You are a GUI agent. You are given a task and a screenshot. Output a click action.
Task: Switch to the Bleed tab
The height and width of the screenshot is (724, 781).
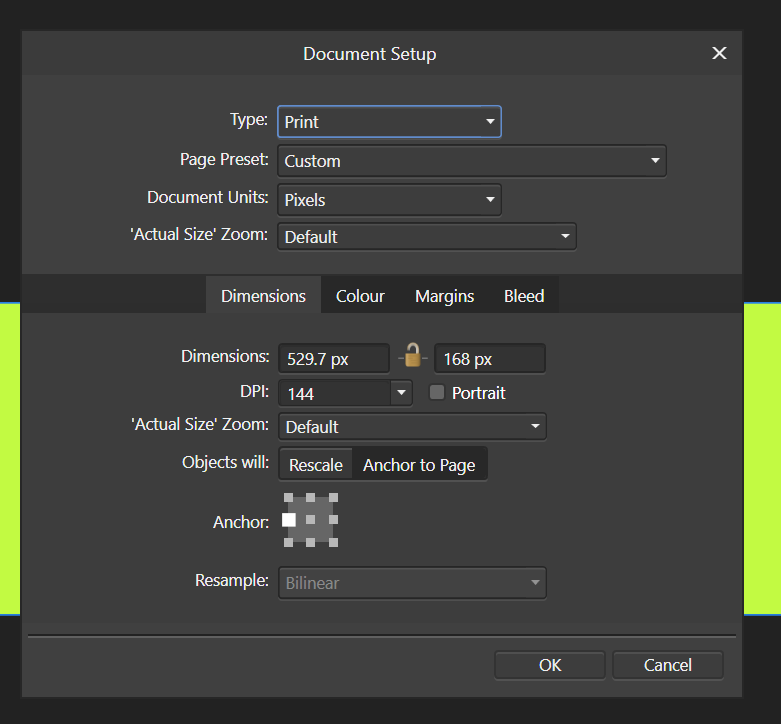(x=524, y=296)
